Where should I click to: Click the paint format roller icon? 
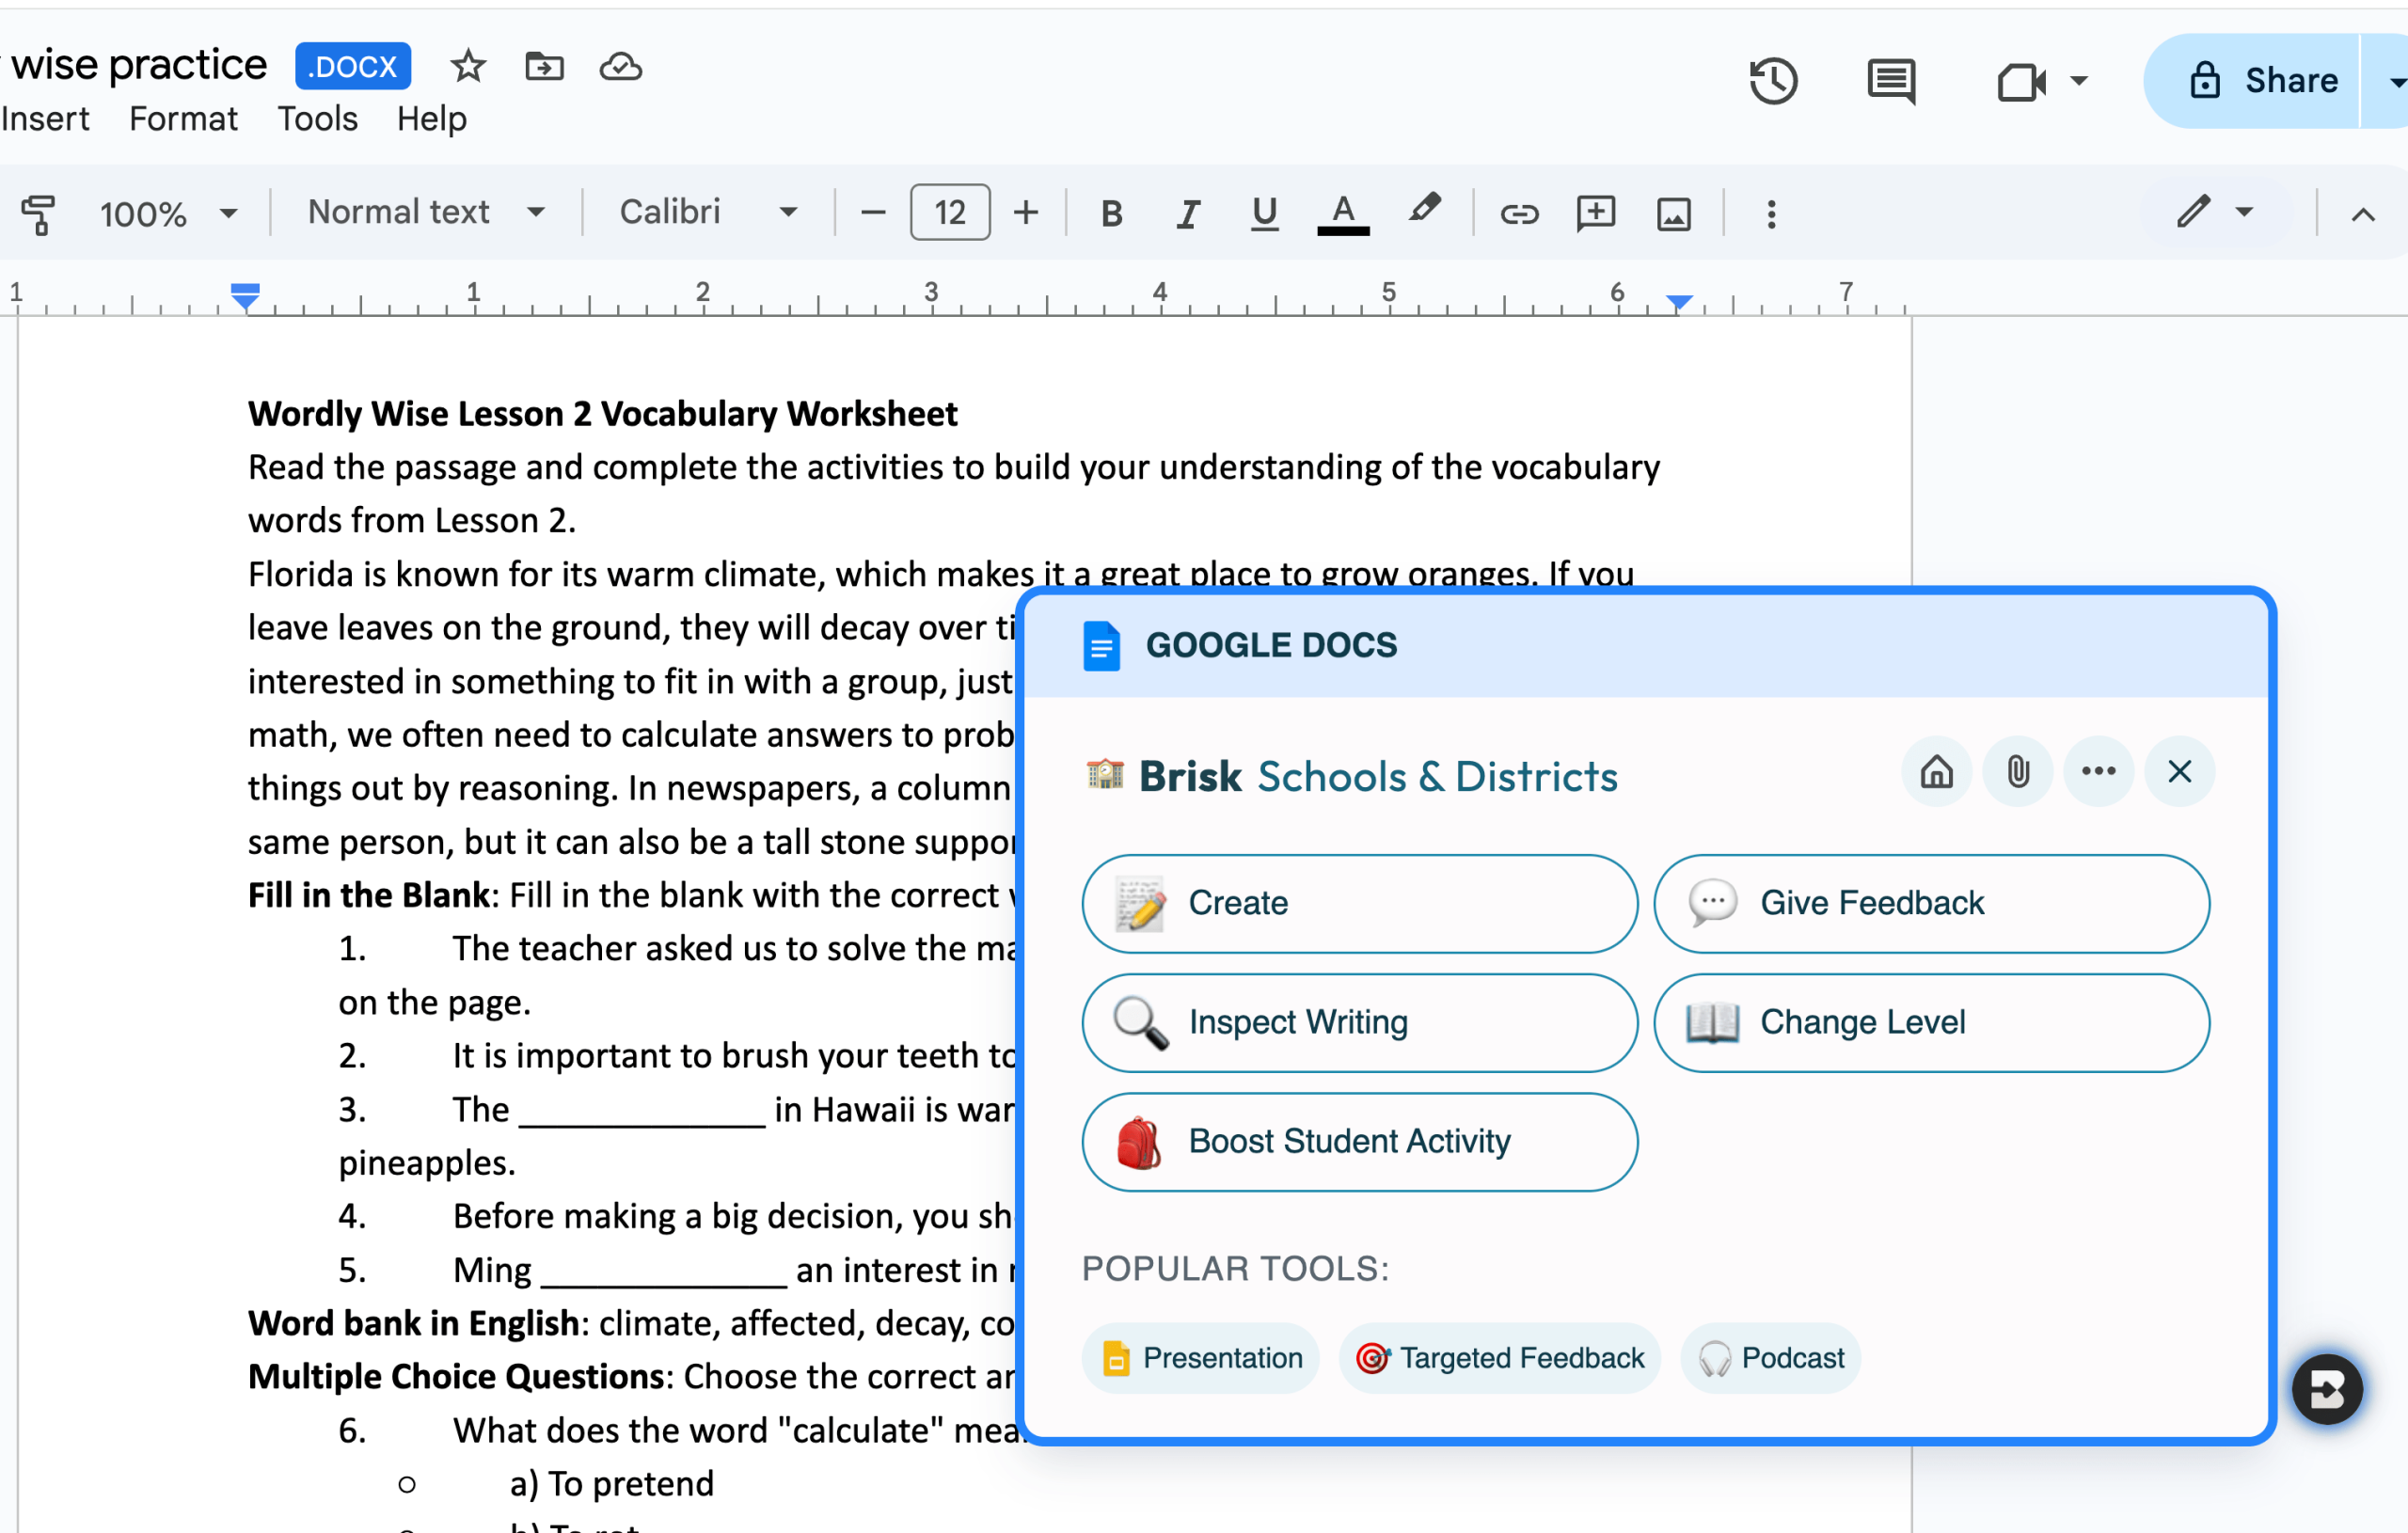coord(38,213)
